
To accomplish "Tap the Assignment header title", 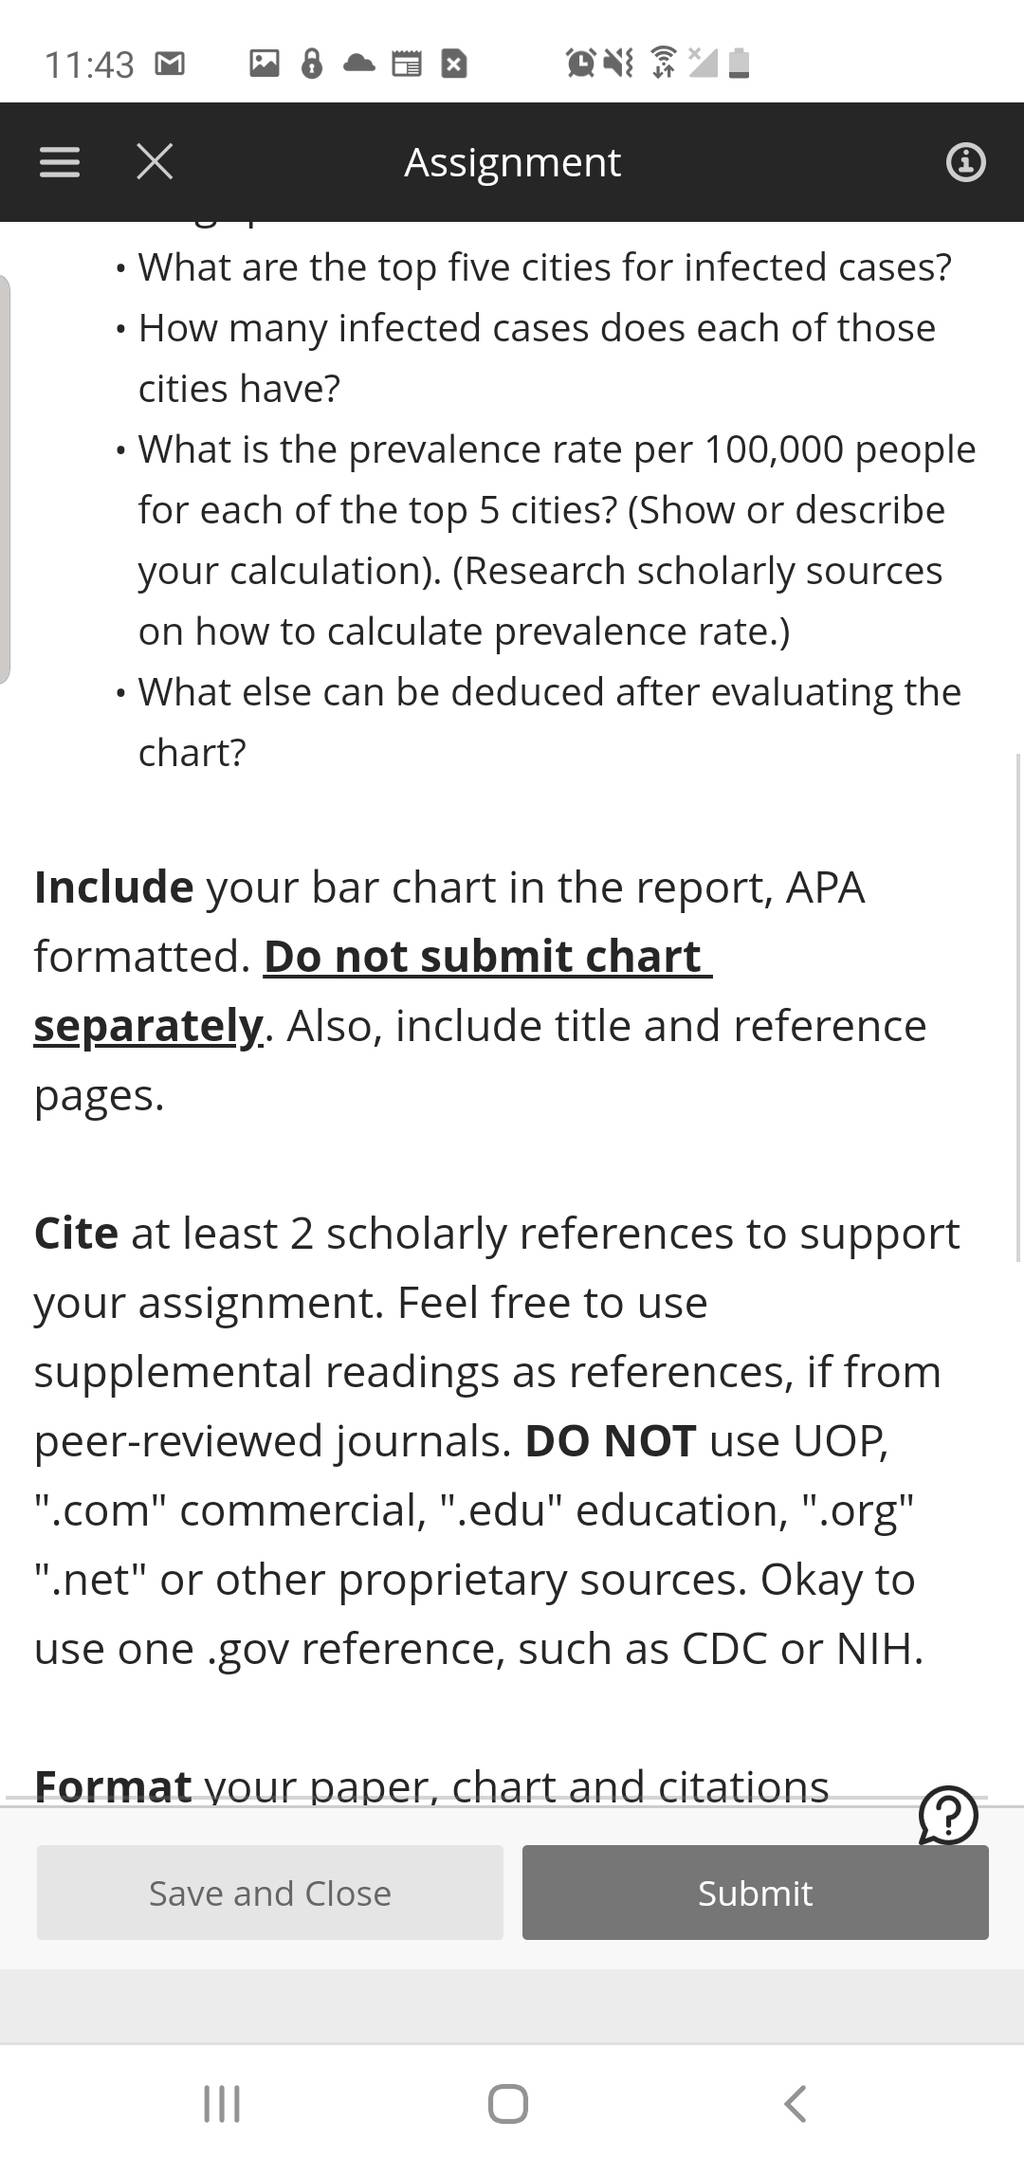I will [512, 162].
